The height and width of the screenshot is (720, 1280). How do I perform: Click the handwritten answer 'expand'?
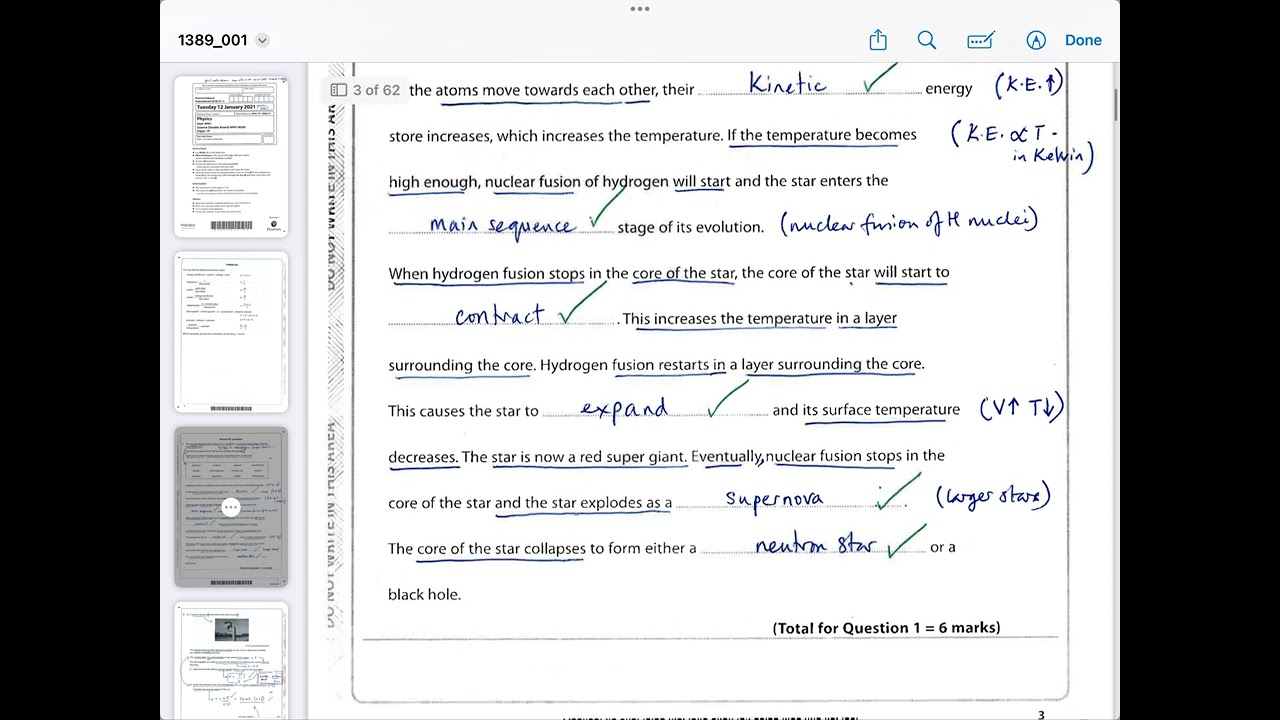tap(624, 408)
